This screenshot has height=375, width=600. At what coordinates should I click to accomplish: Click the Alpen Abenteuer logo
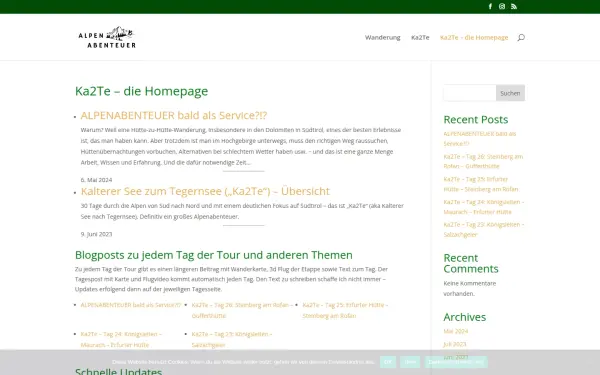click(107, 37)
